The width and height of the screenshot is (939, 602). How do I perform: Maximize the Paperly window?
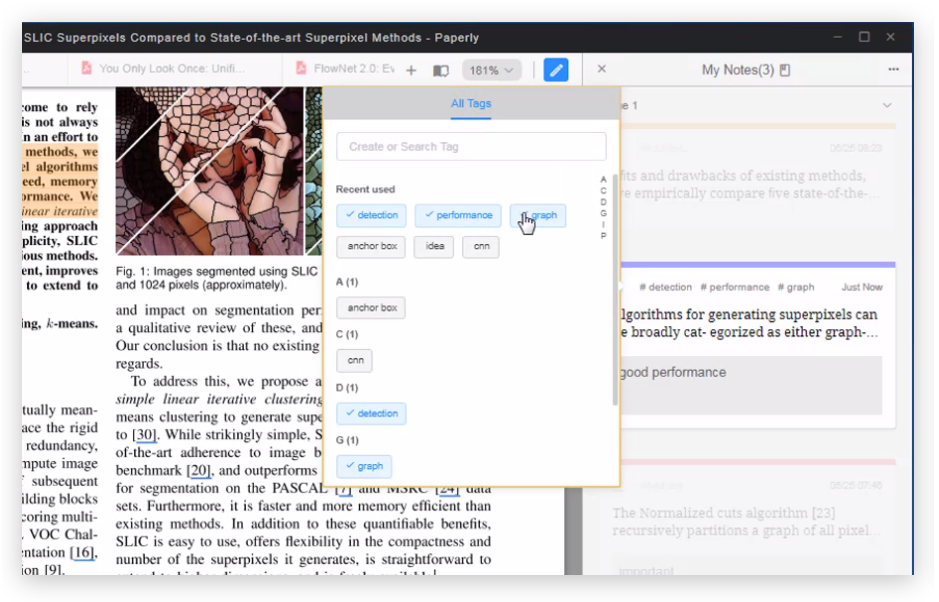click(864, 37)
